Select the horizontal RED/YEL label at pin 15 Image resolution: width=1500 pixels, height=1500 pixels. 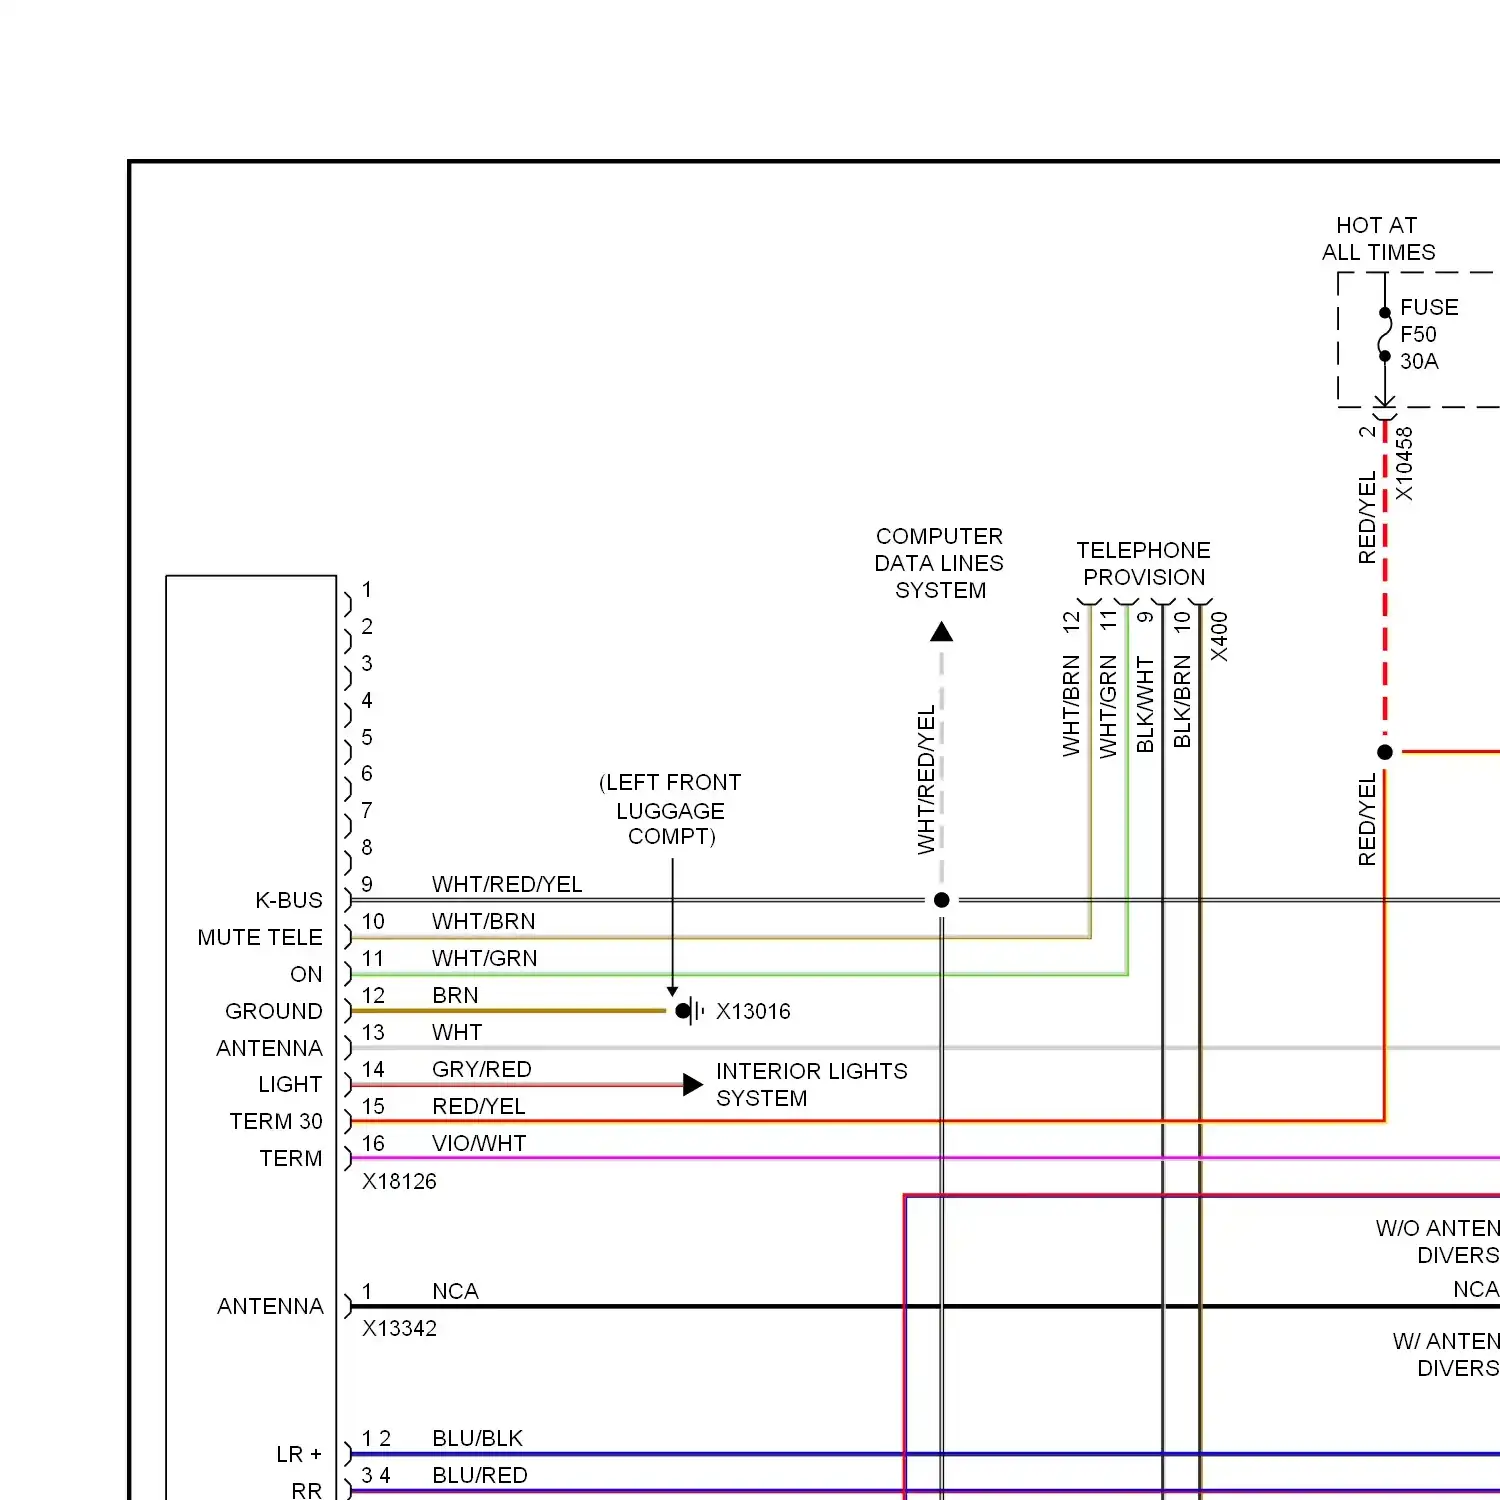coord(478,1106)
